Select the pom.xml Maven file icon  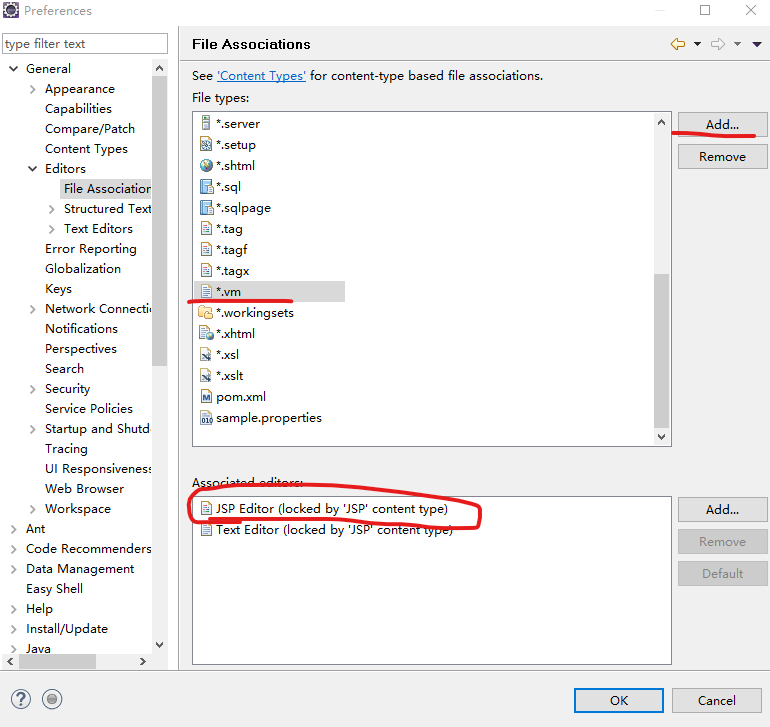click(x=207, y=397)
